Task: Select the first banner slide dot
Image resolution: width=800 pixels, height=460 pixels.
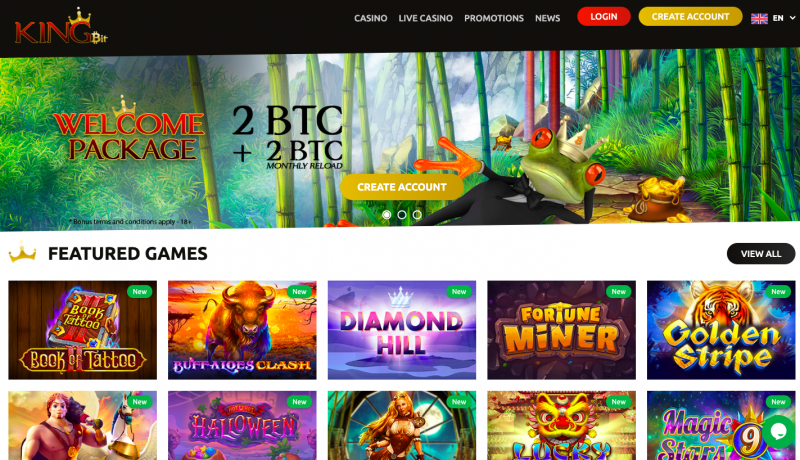Action: coord(387,215)
